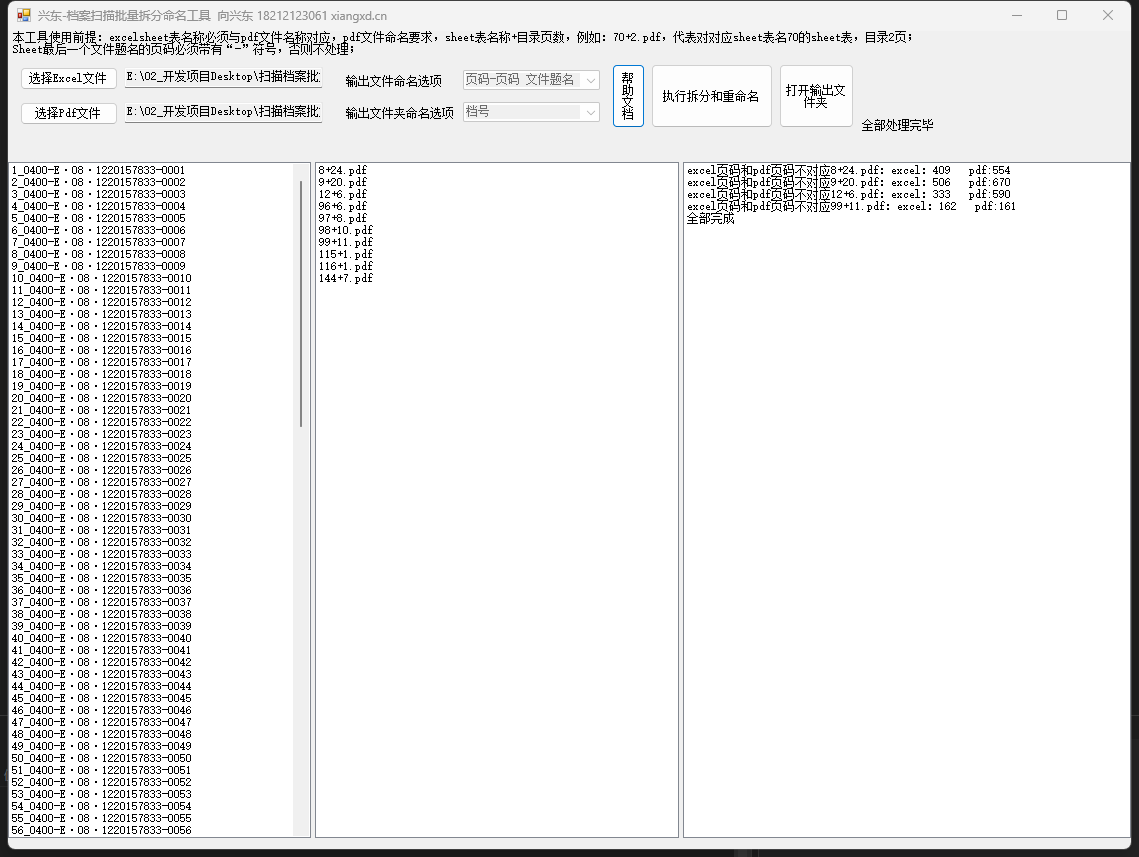The width and height of the screenshot is (1139, 857).
Task: Maximize the application window
Action: click(x=1061, y=15)
